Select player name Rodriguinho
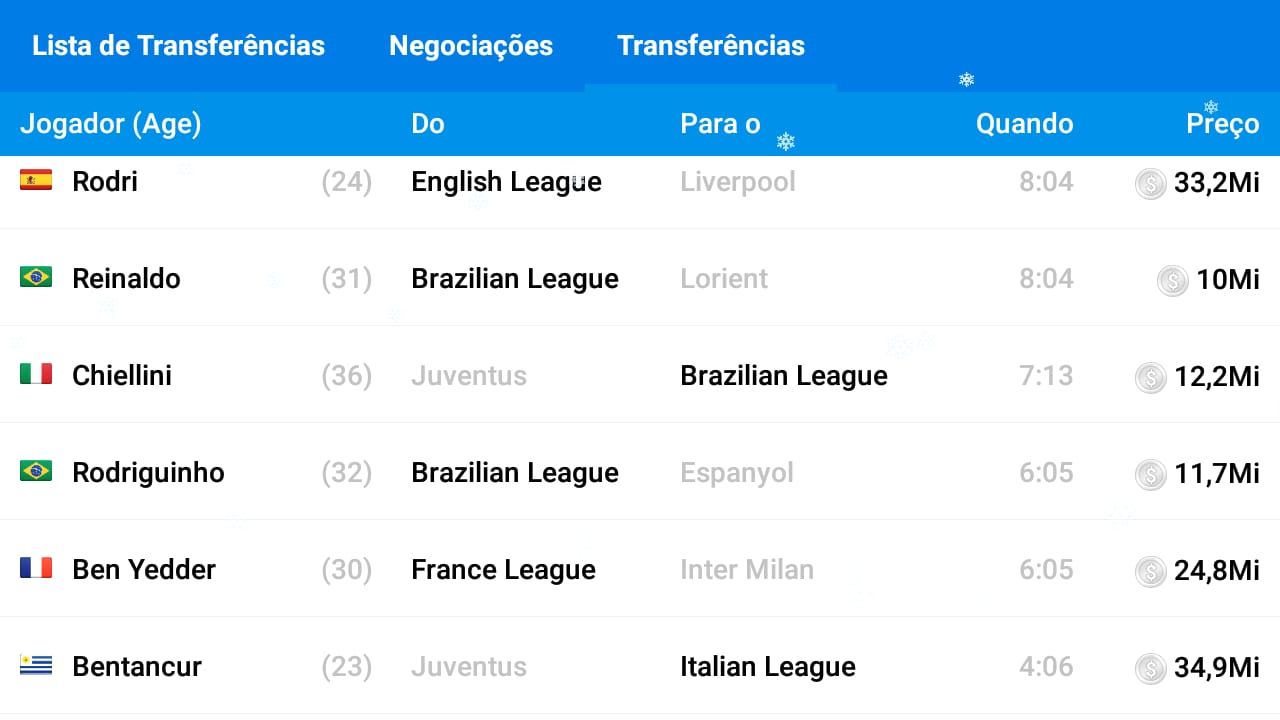Viewport: 1280px width, 720px height. pyautogui.click(x=148, y=473)
